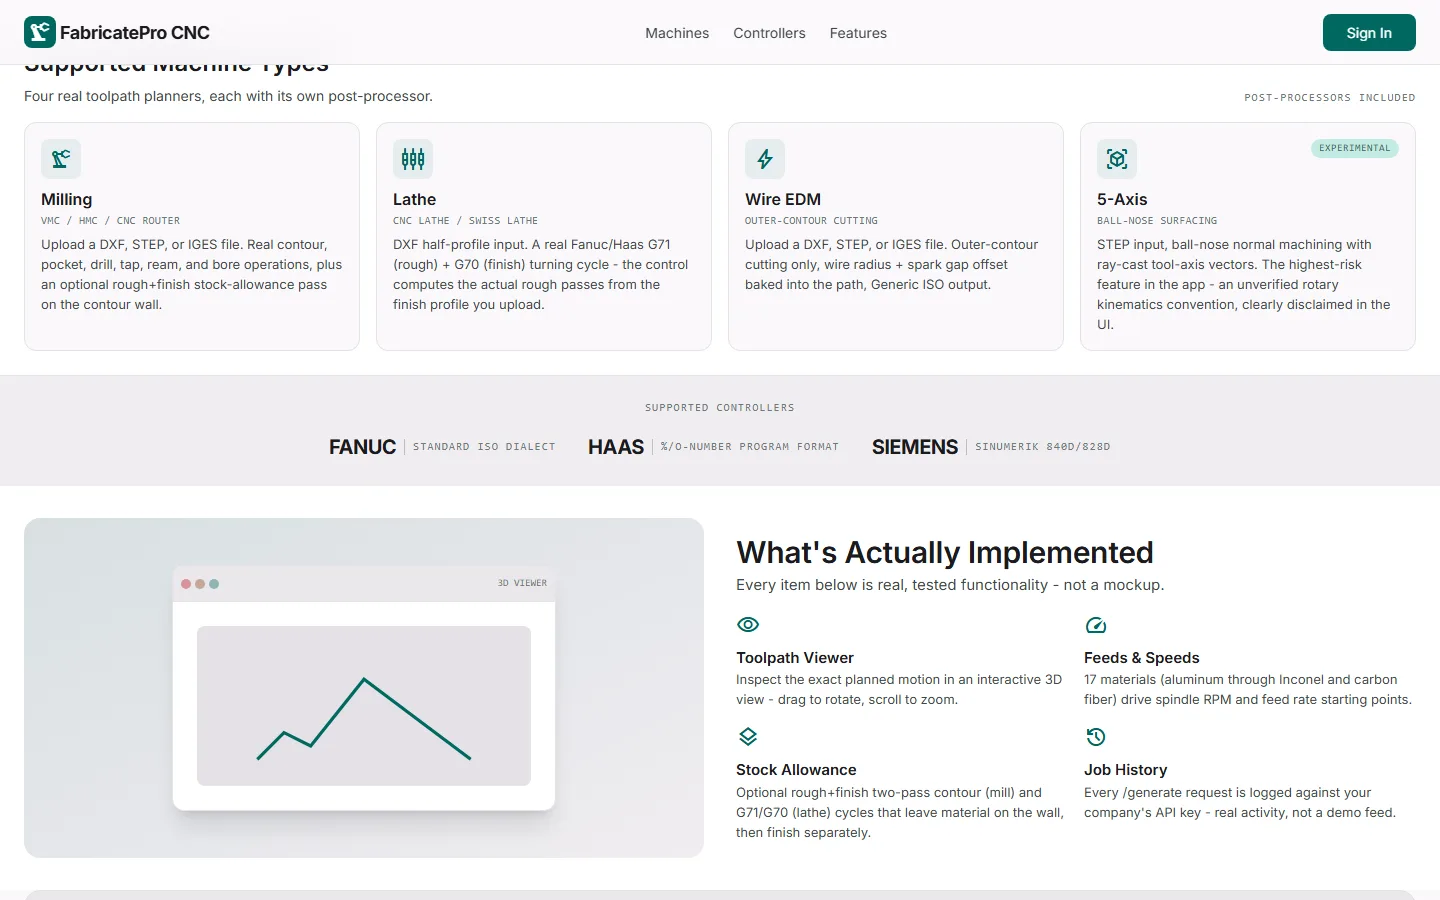Click the 'CNC LATHE / SWISS LATHE' subtitle
Image resolution: width=1440 pixels, height=900 pixels.
click(x=465, y=221)
